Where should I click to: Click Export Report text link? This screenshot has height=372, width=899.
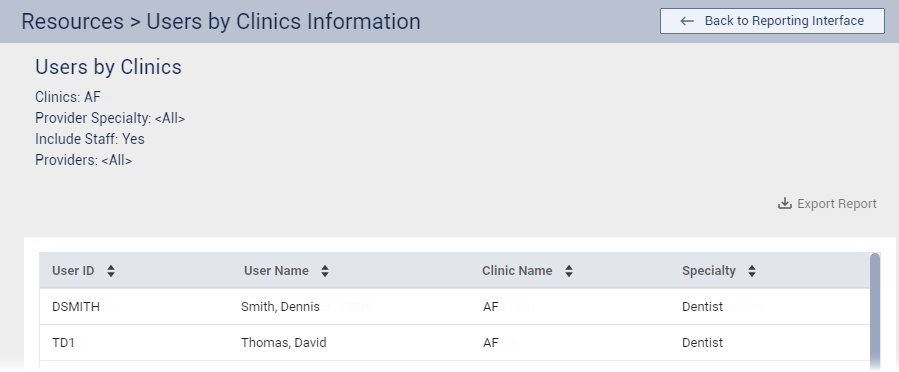click(837, 203)
